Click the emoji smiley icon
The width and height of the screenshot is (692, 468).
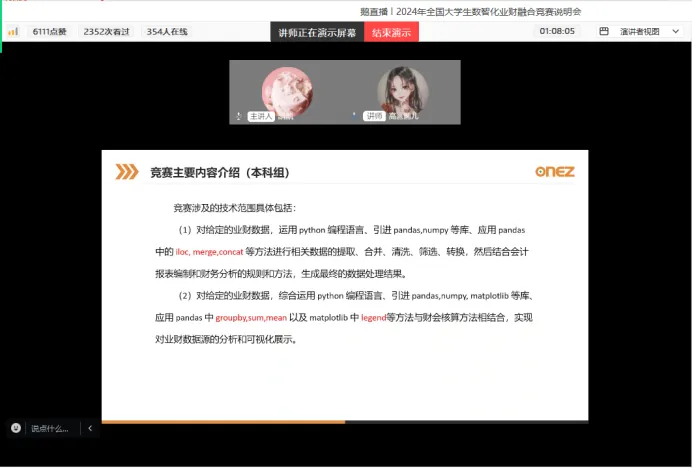pos(16,428)
